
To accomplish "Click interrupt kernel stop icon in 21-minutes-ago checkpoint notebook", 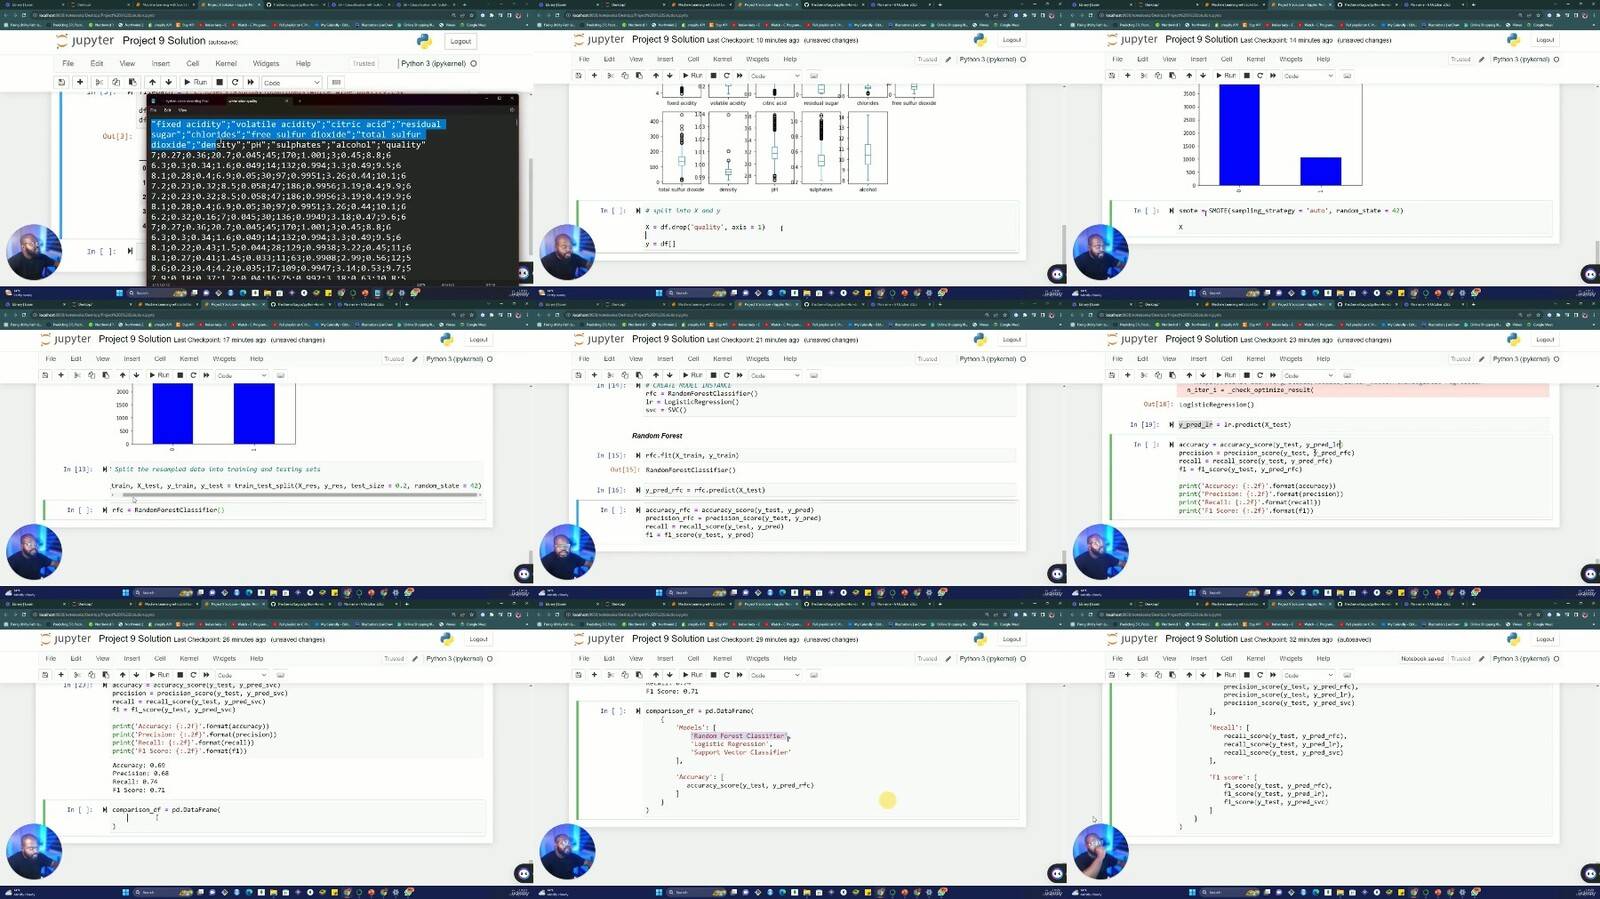I will pos(713,375).
